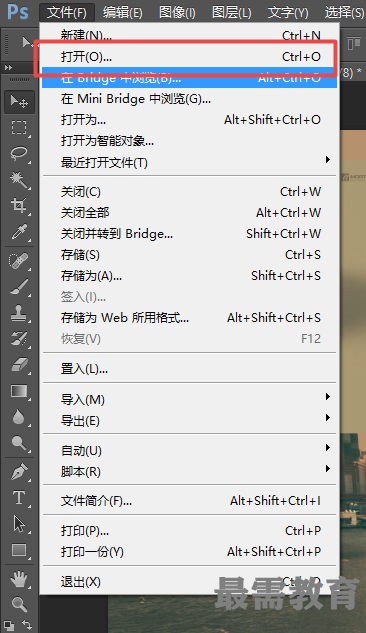Select the Rectangular Marquee tool
Screen dimensions: 366x633
click(19, 128)
